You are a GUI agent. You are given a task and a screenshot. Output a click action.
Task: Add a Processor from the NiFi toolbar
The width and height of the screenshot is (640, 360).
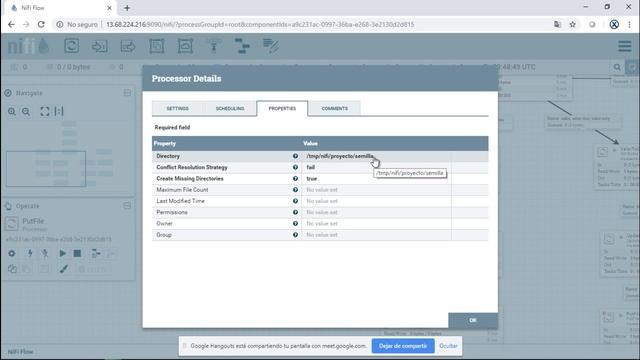click(x=71, y=46)
